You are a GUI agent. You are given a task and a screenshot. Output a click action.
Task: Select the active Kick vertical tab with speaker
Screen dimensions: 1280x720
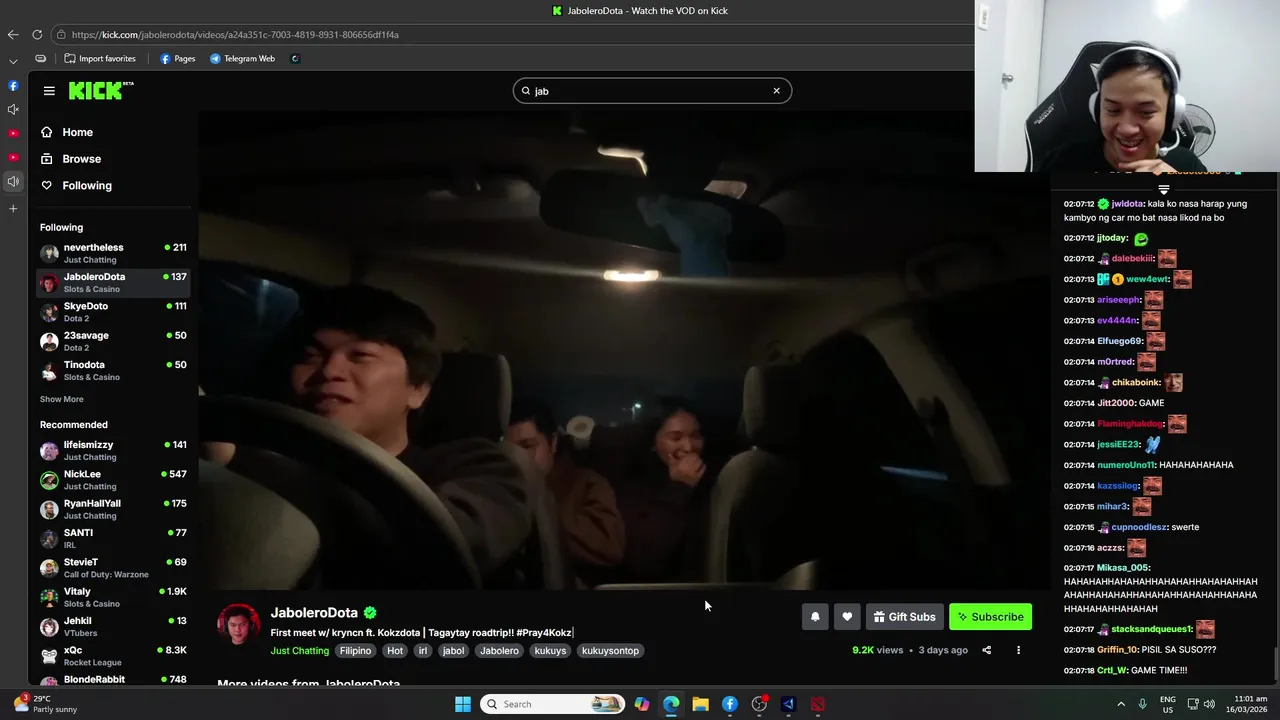[x=13, y=181]
